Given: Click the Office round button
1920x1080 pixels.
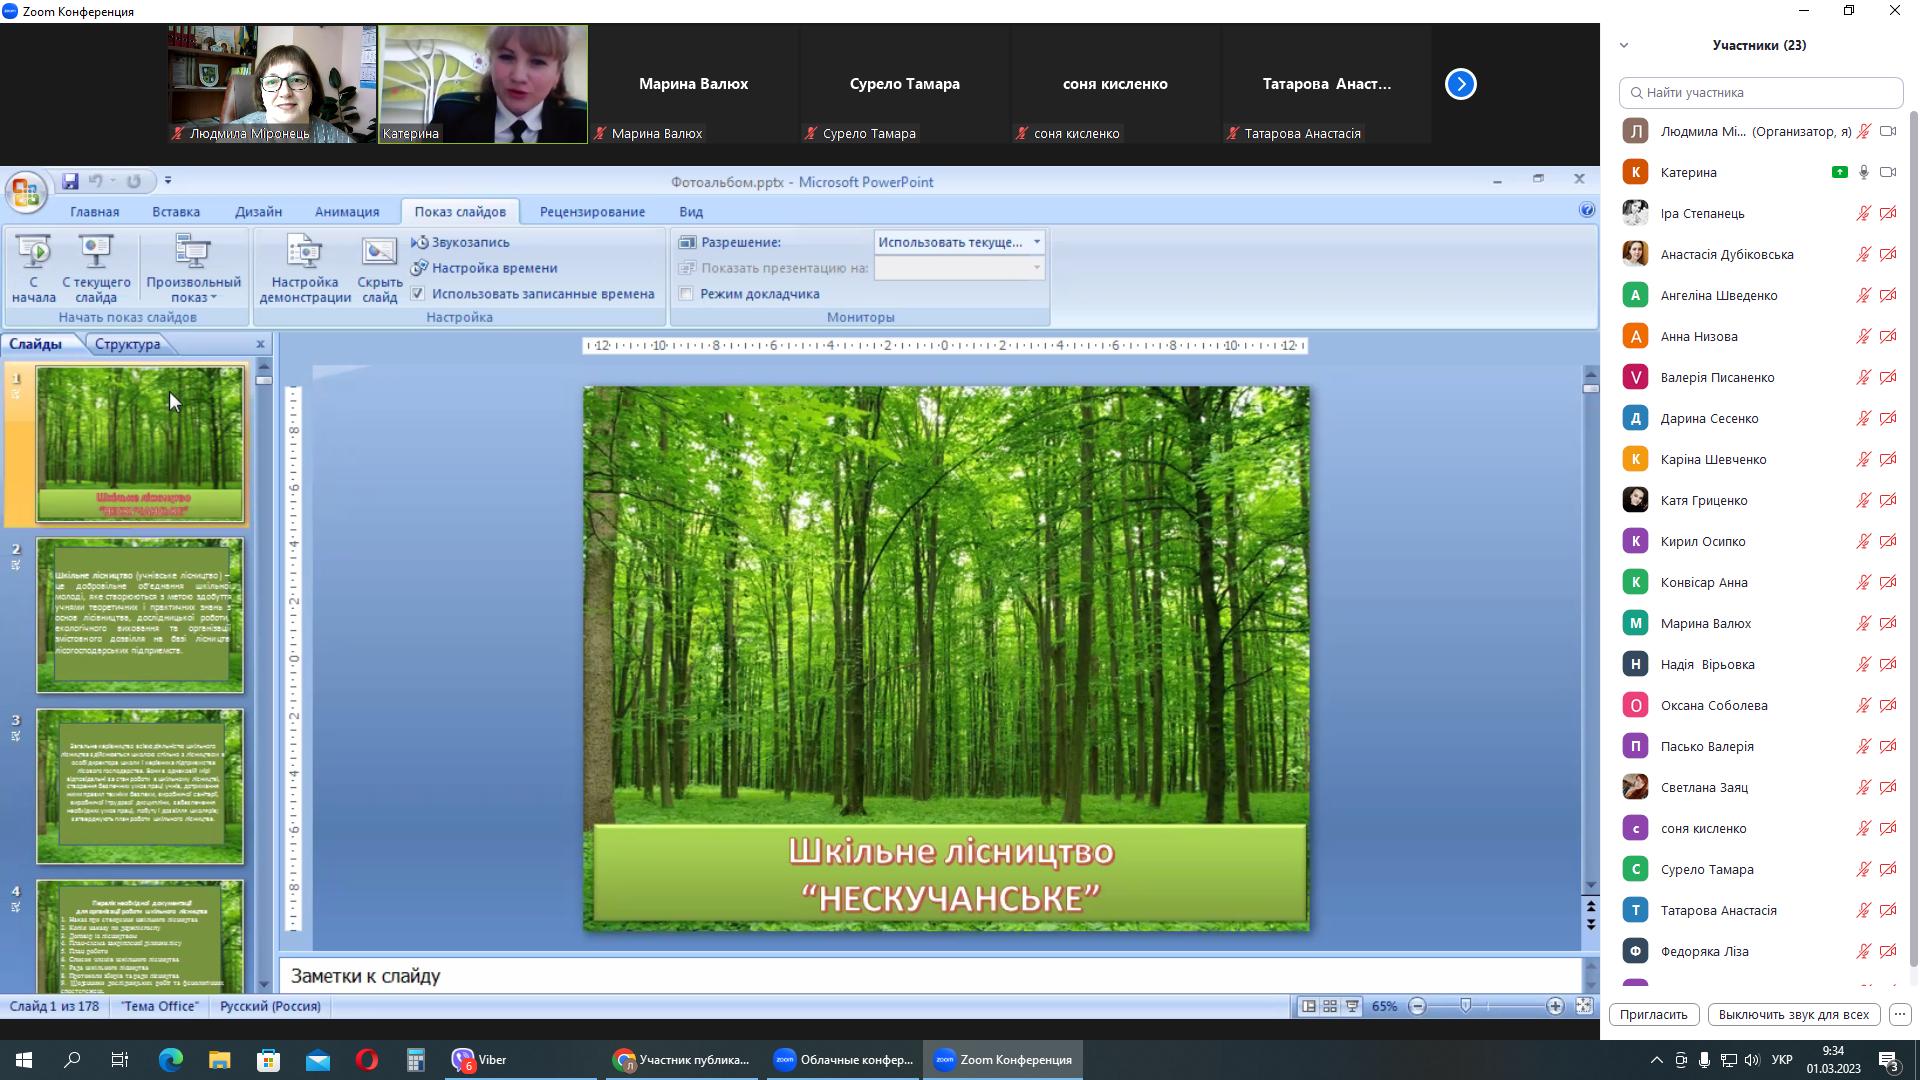Looking at the screenshot, I should (26, 192).
